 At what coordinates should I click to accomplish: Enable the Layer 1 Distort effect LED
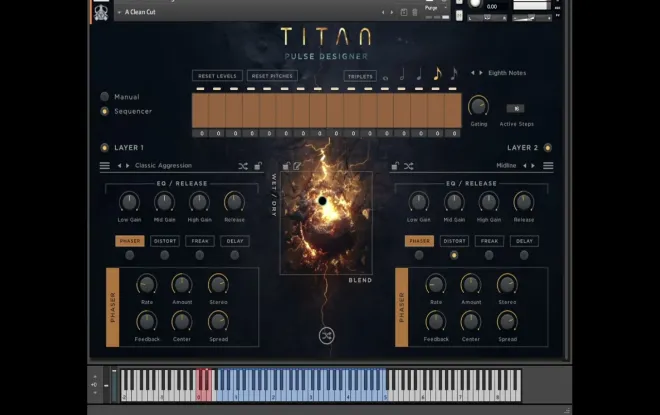pos(165,255)
